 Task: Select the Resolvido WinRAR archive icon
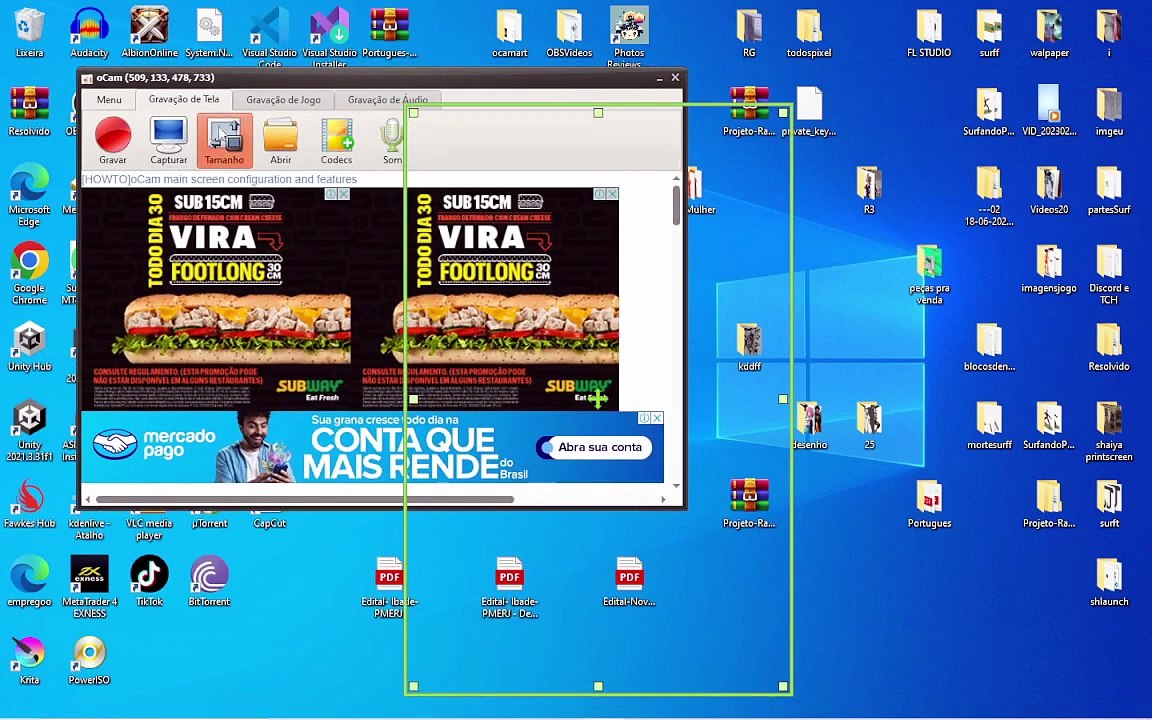click(29, 111)
